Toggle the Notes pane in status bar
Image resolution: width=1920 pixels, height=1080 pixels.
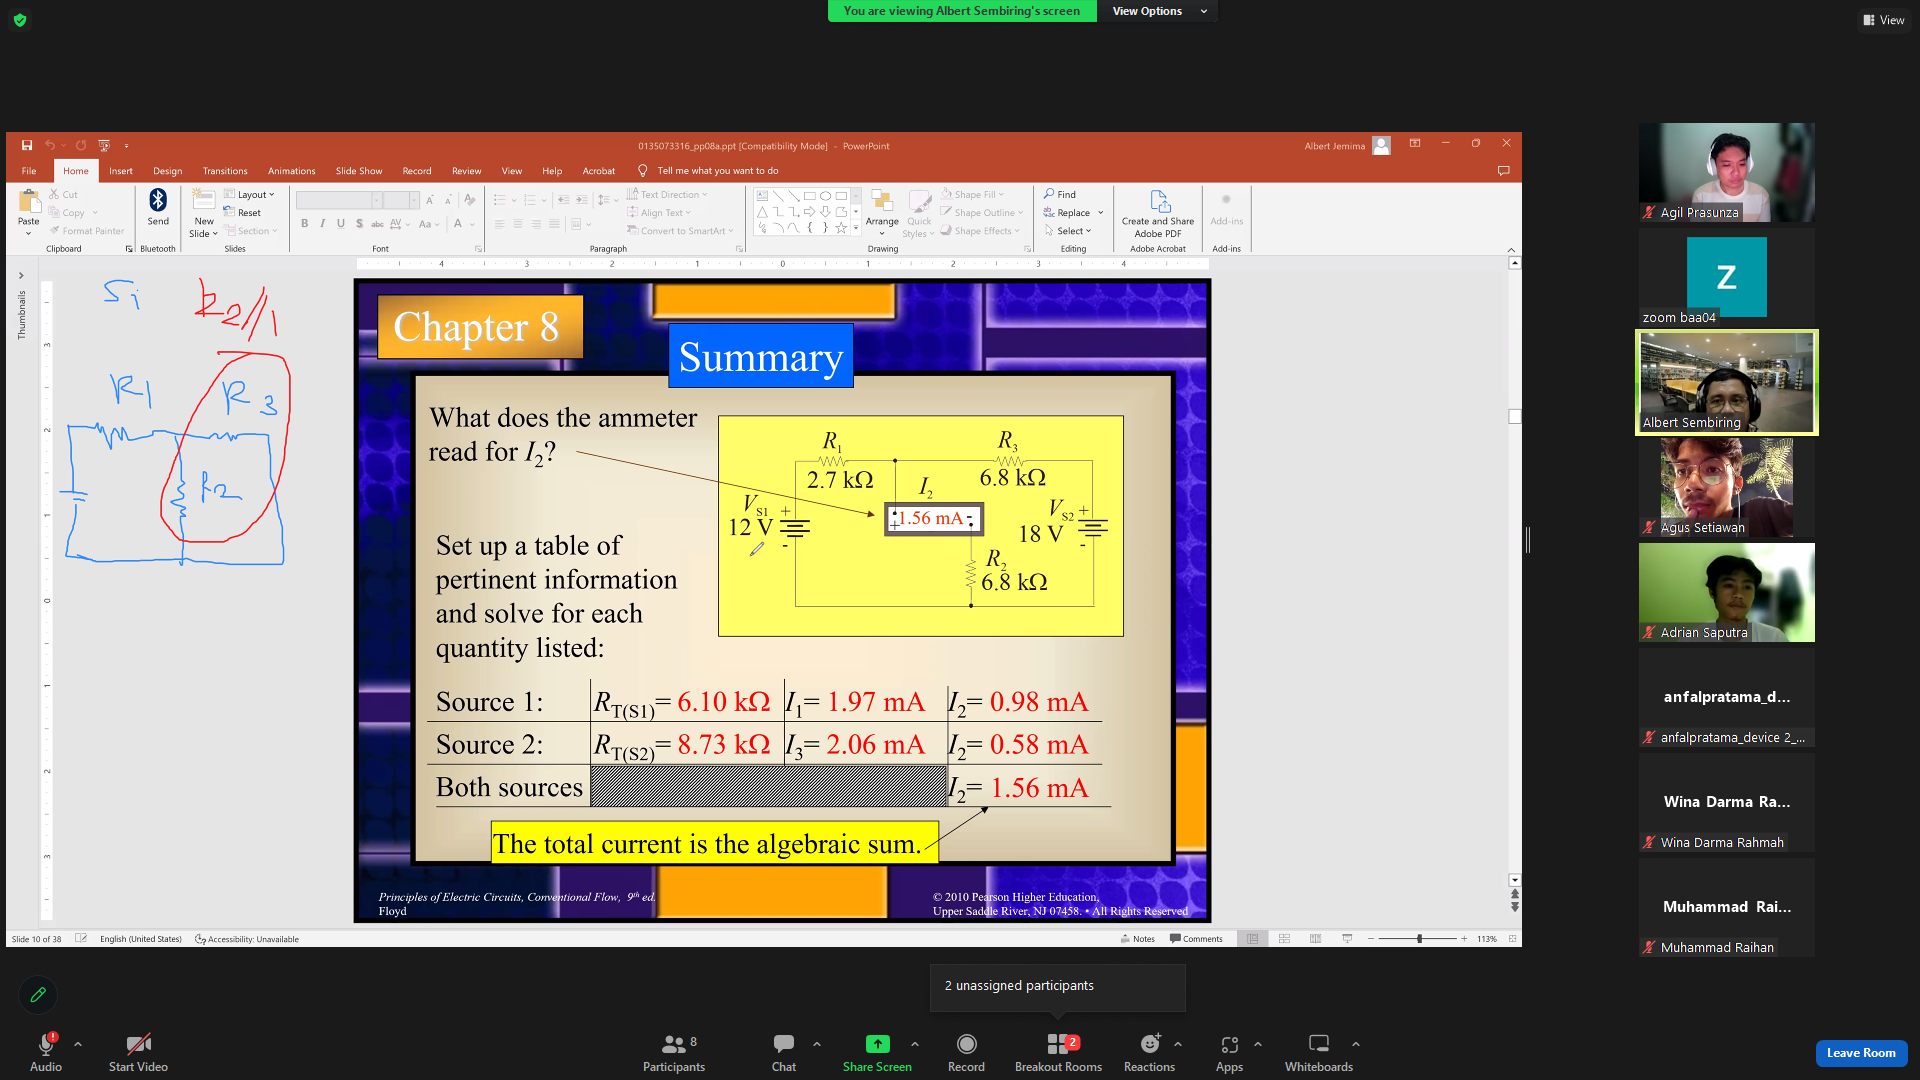coord(1137,939)
